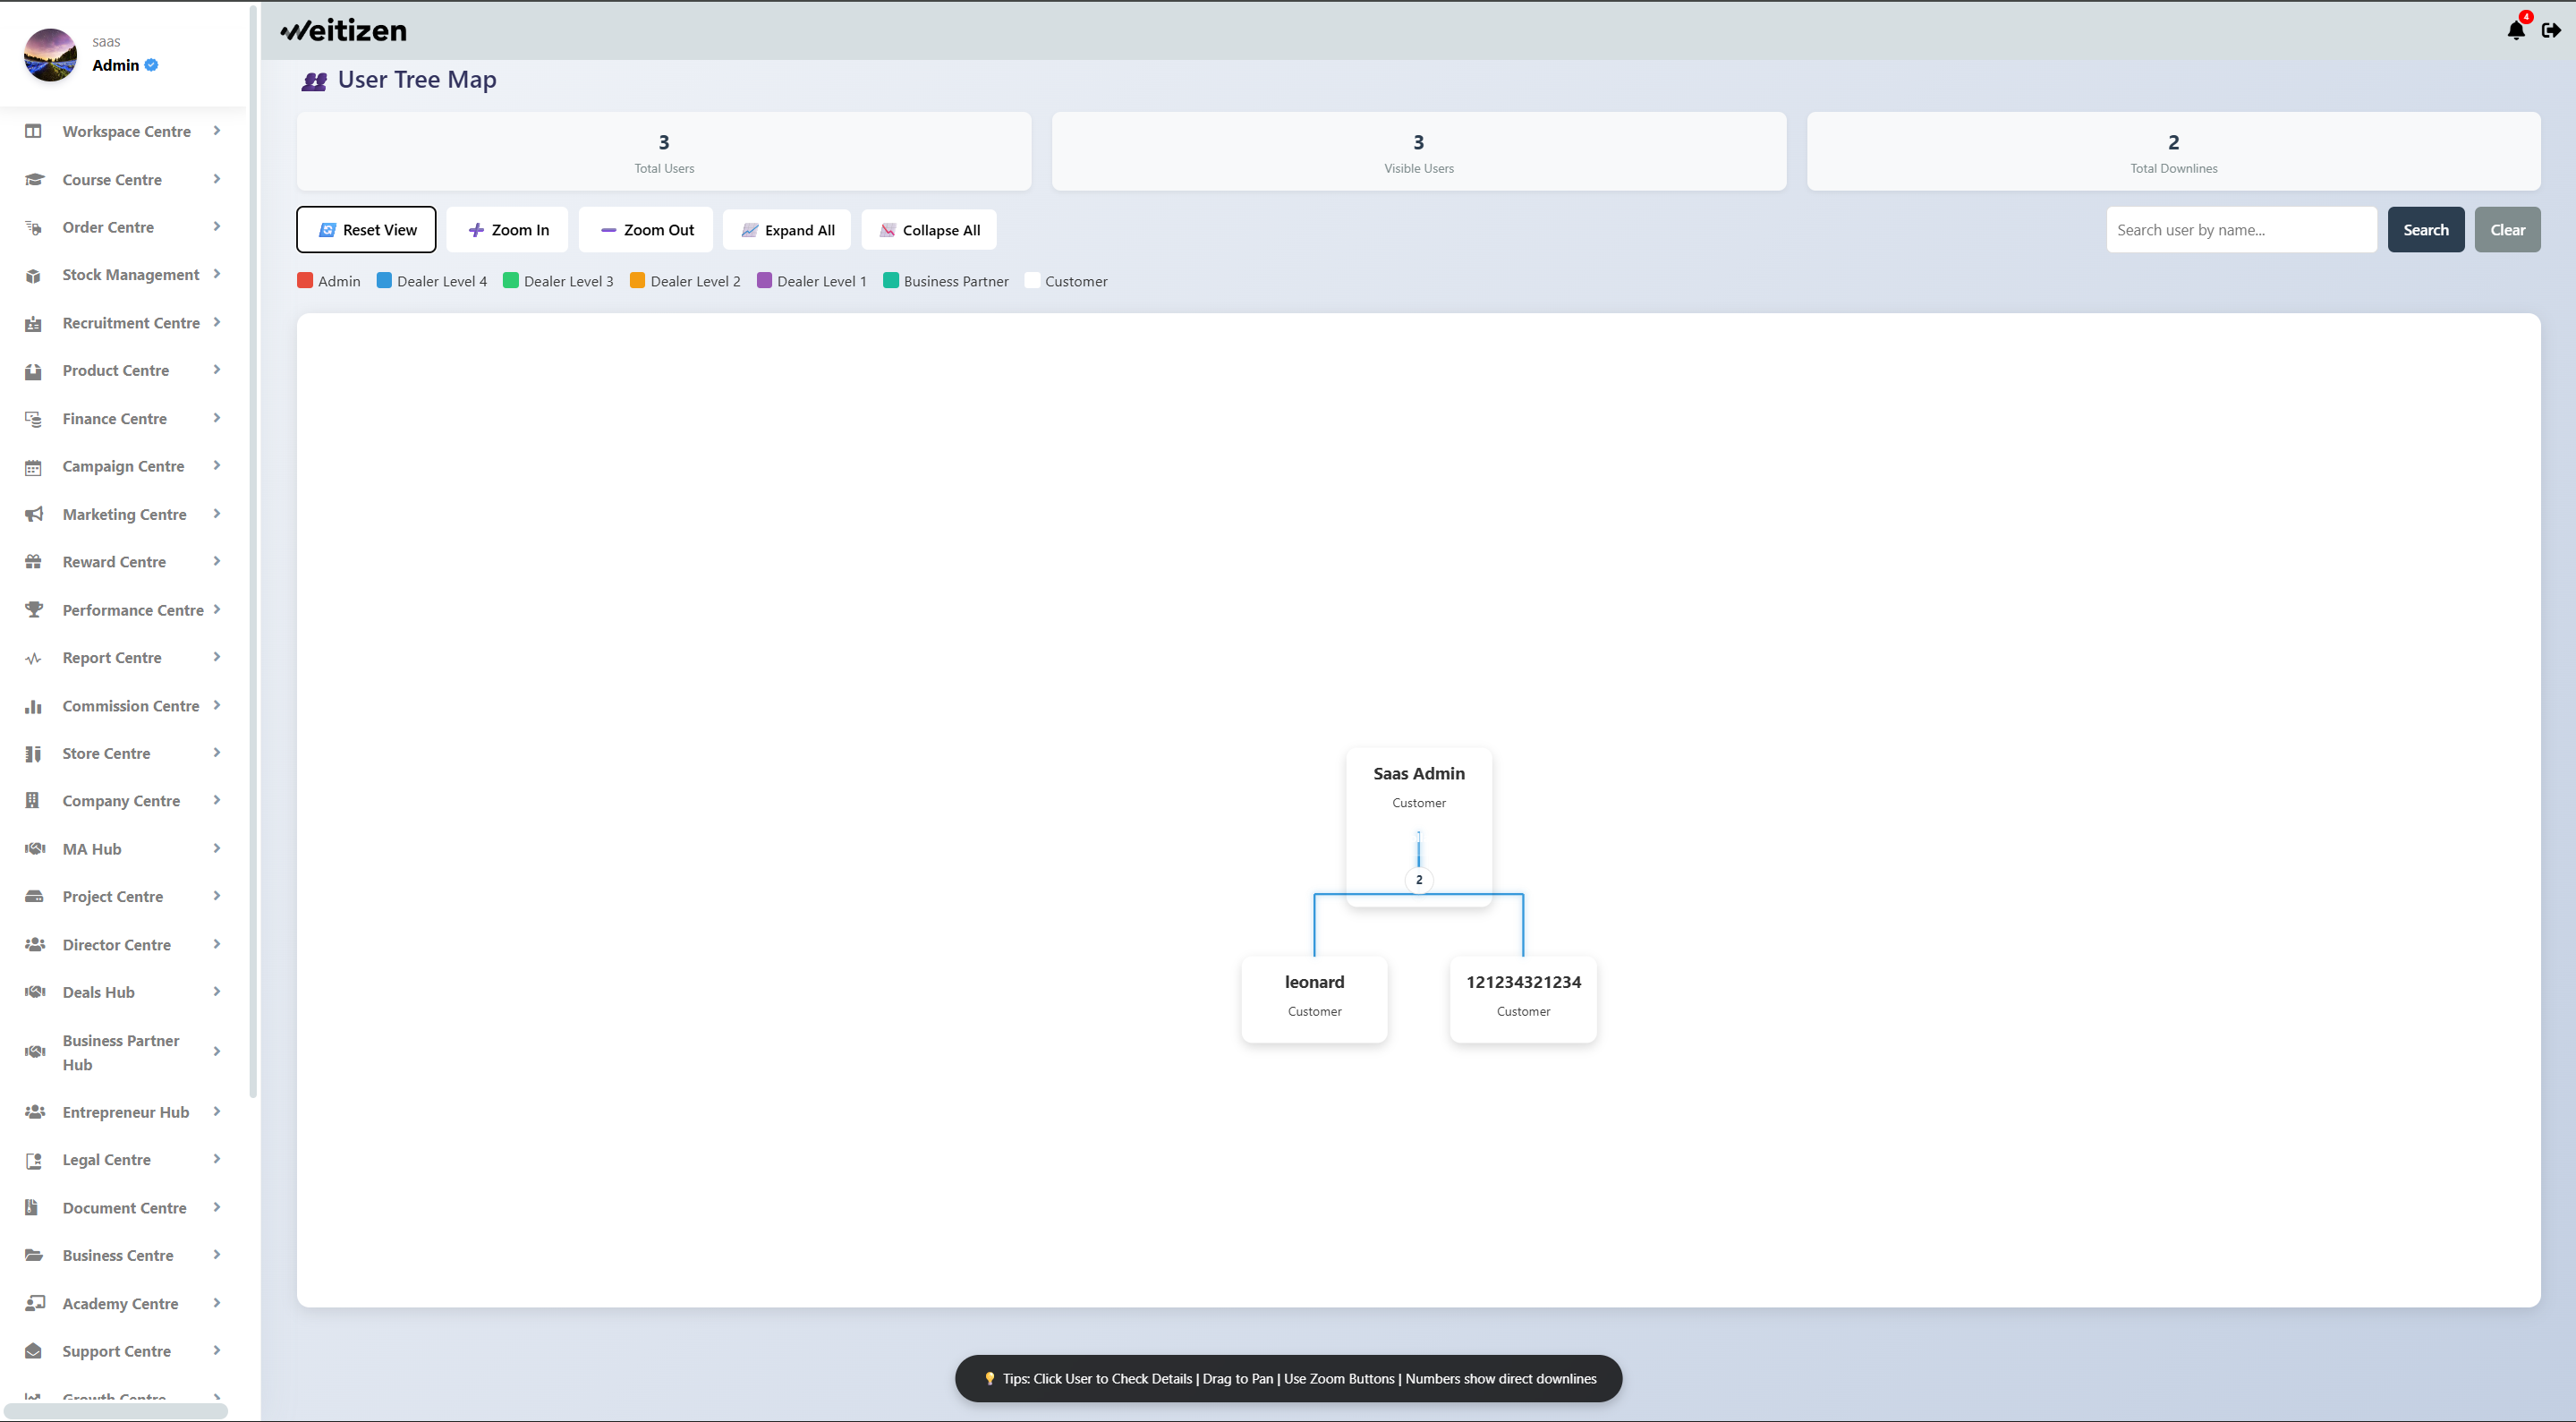This screenshot has width=2576, height=1422.
Task: Click the Workspace Centre sidebar icon
Action: [x=33, y=131]
